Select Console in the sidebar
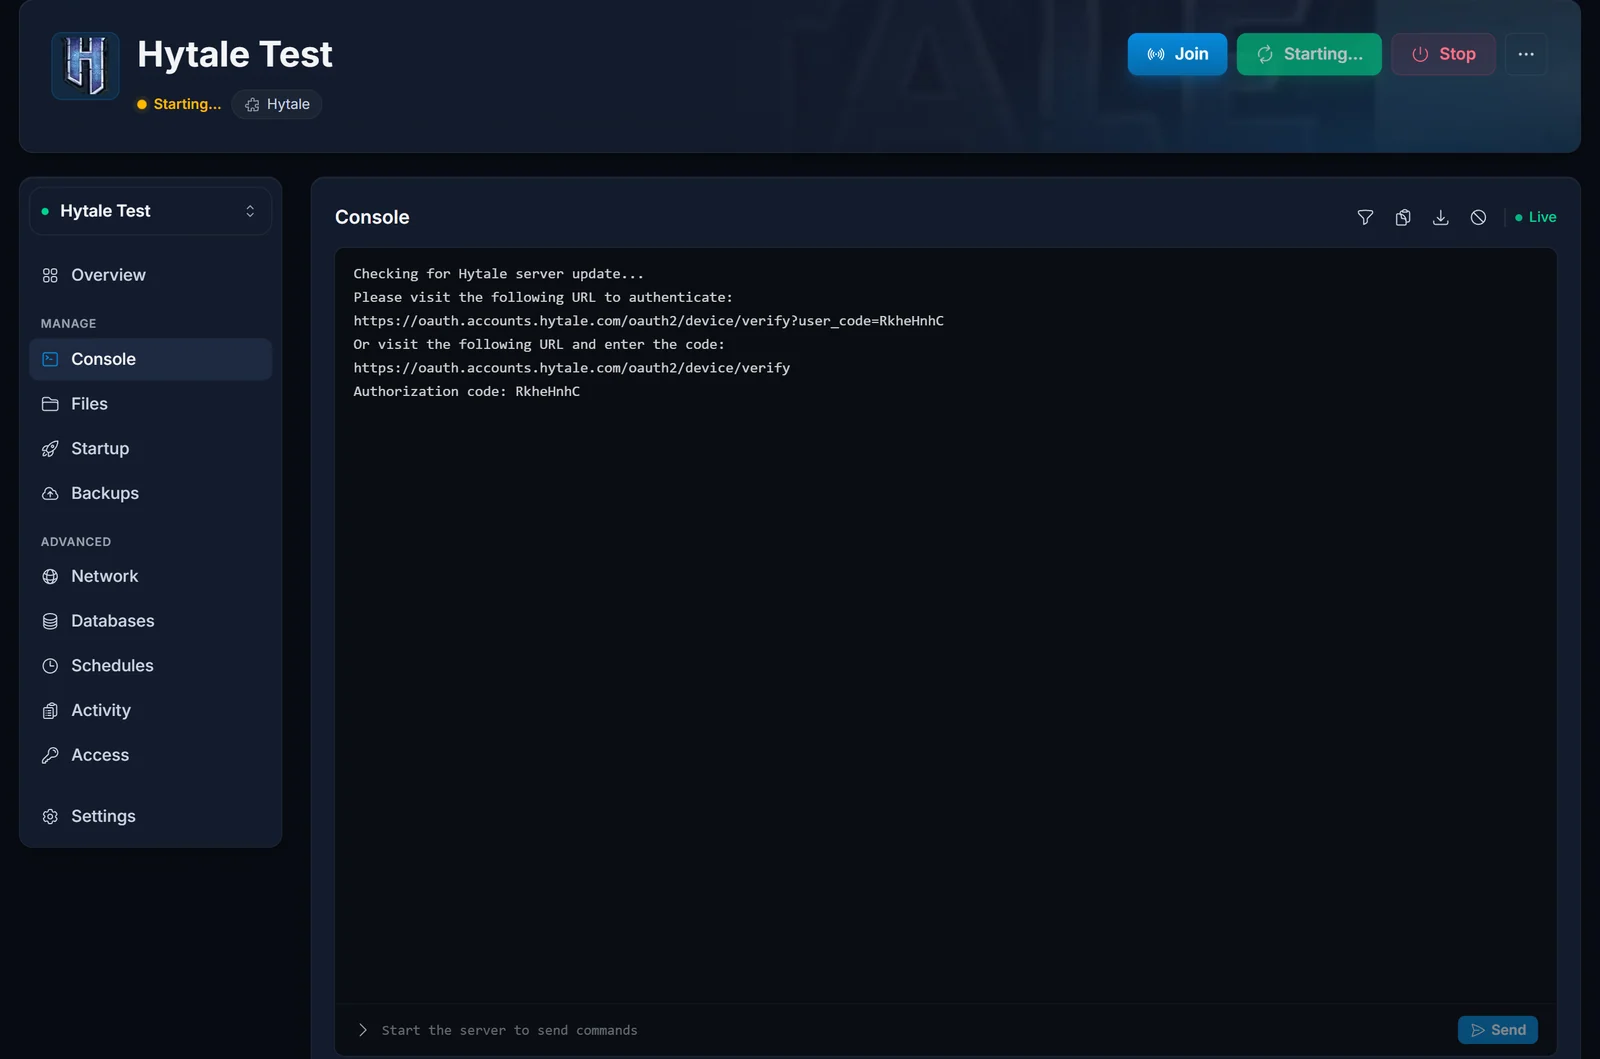Viewport: 1600px width, 1059px height. [x=151, y=359]
